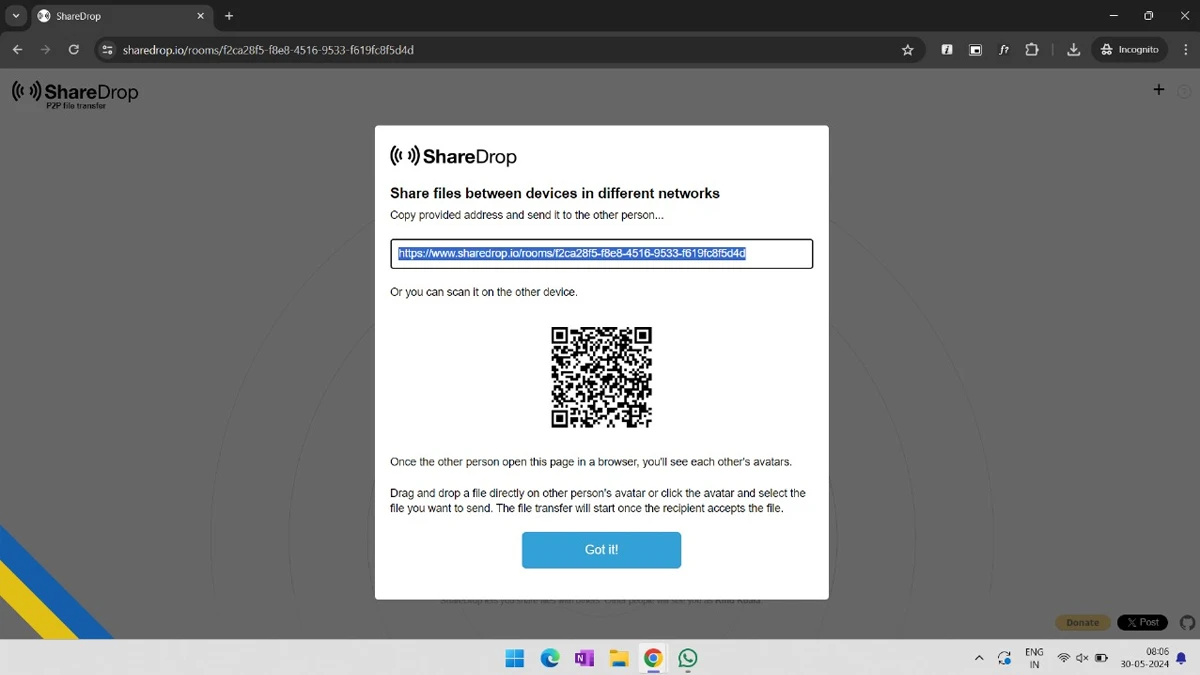Viewport: 1200px width, 675px height.
Task: View site information icon in address bar
Action: pos(108,50)
